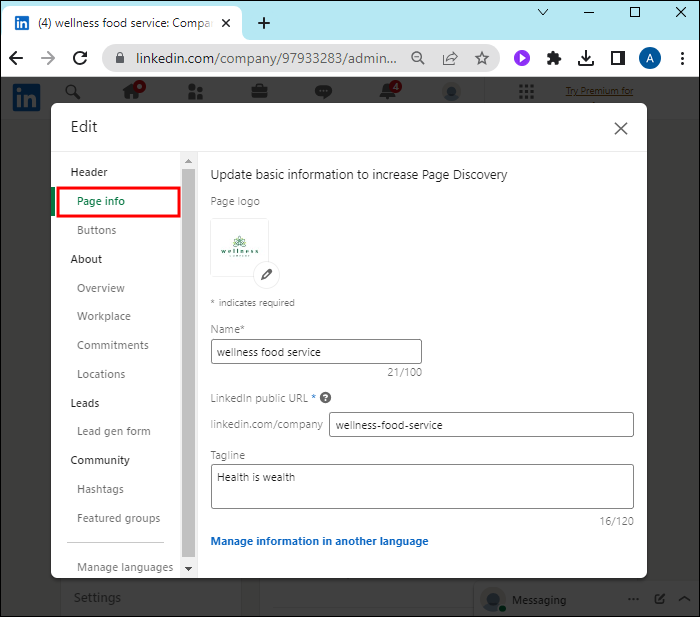Open the browser Extensions puzzle icon

[x=554, y=58]
